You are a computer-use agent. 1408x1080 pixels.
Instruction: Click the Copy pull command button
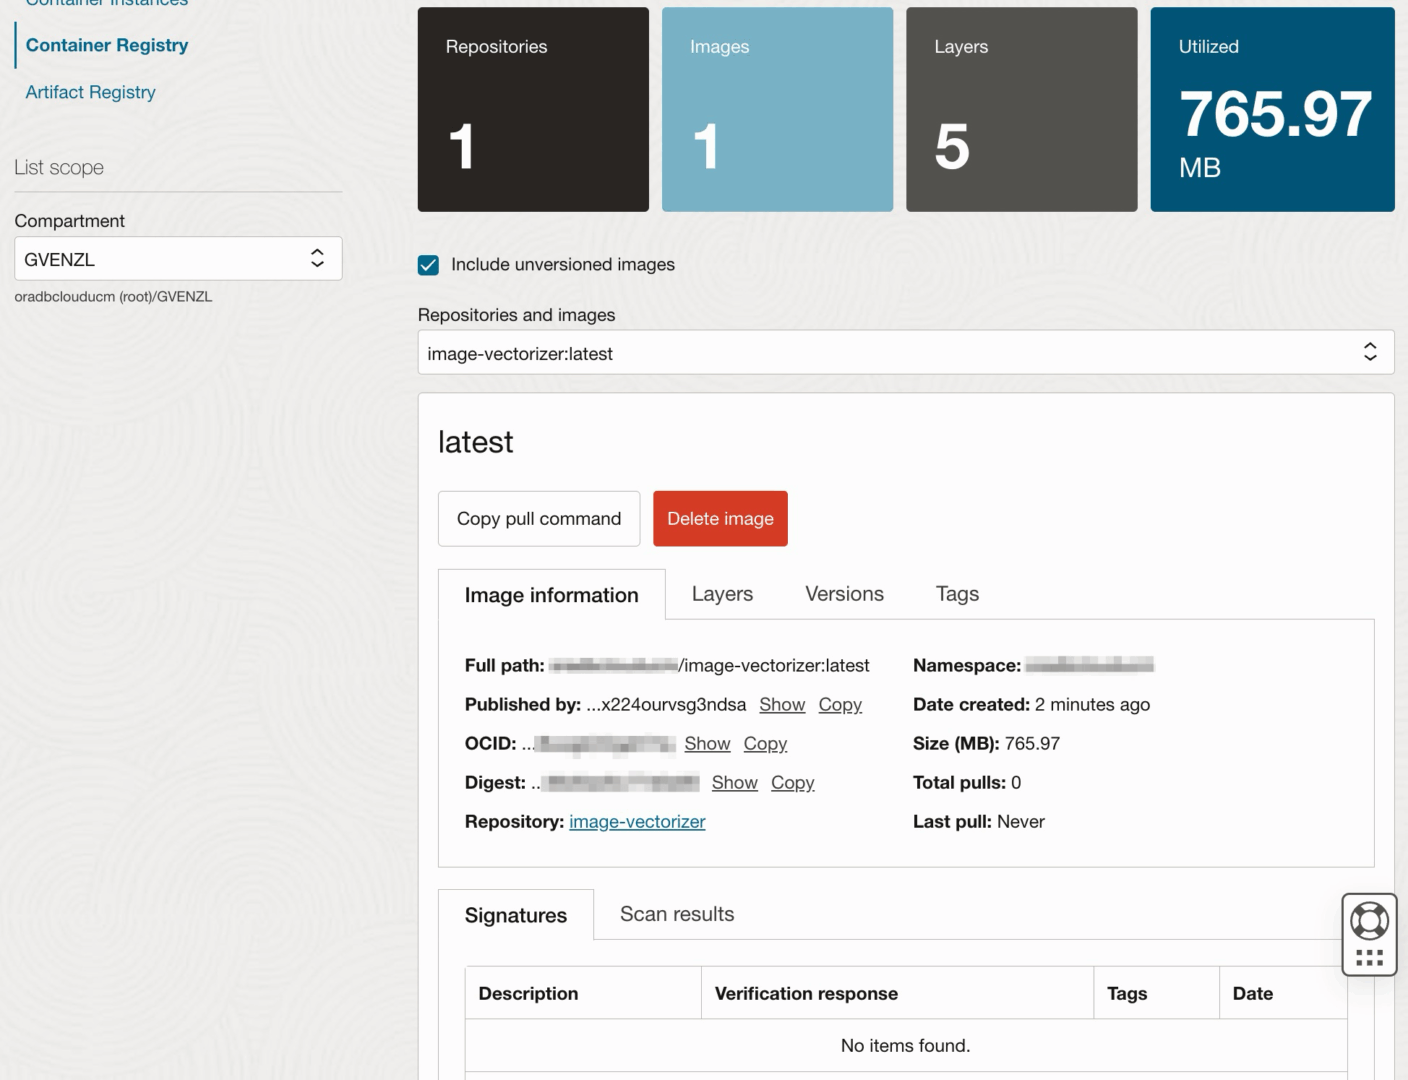[538, 518]
